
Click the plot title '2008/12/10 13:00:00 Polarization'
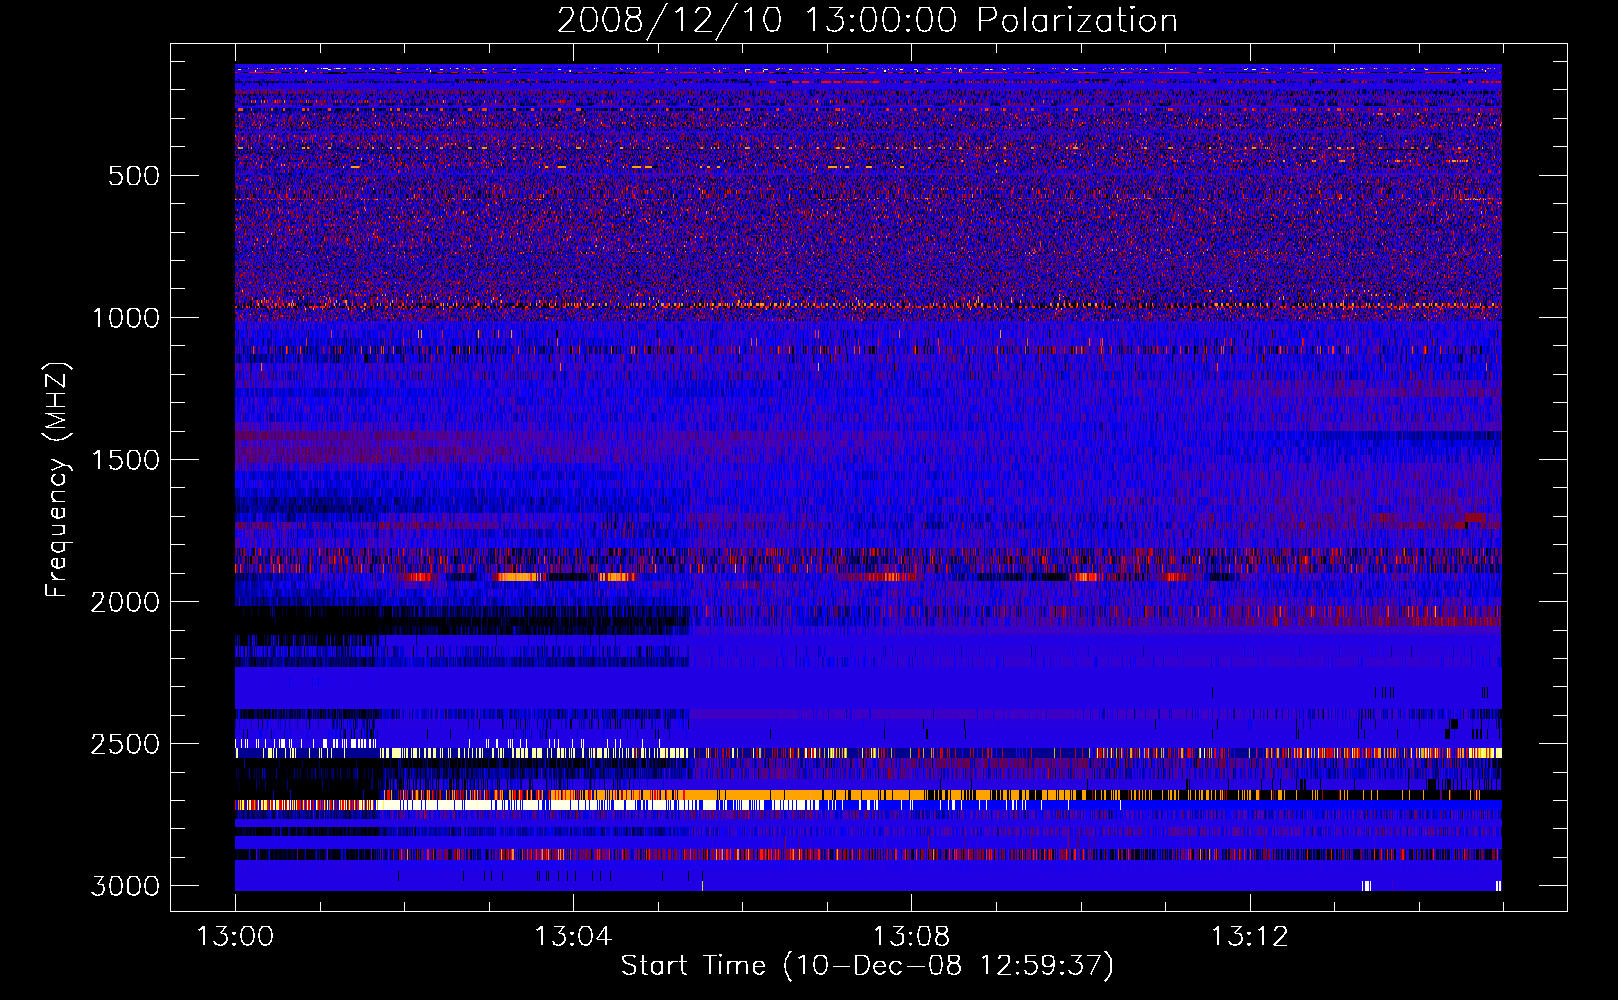point(867,21)
